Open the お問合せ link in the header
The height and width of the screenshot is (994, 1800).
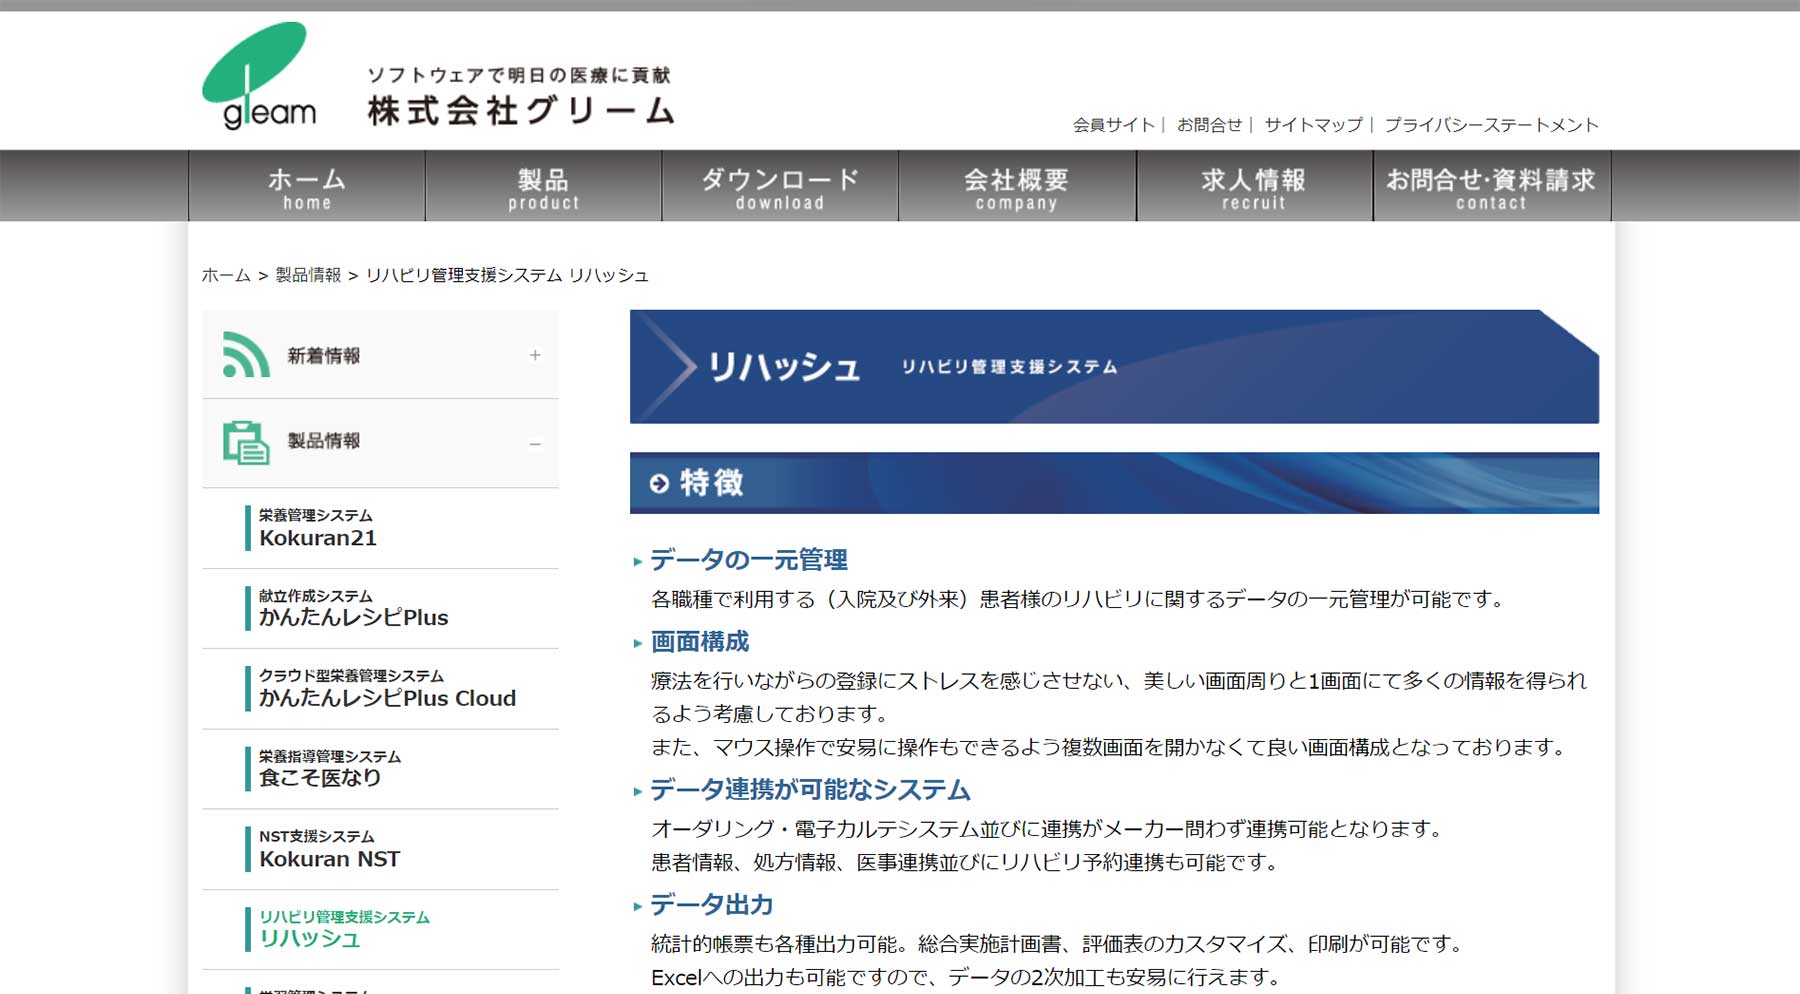coord(1209,125)
